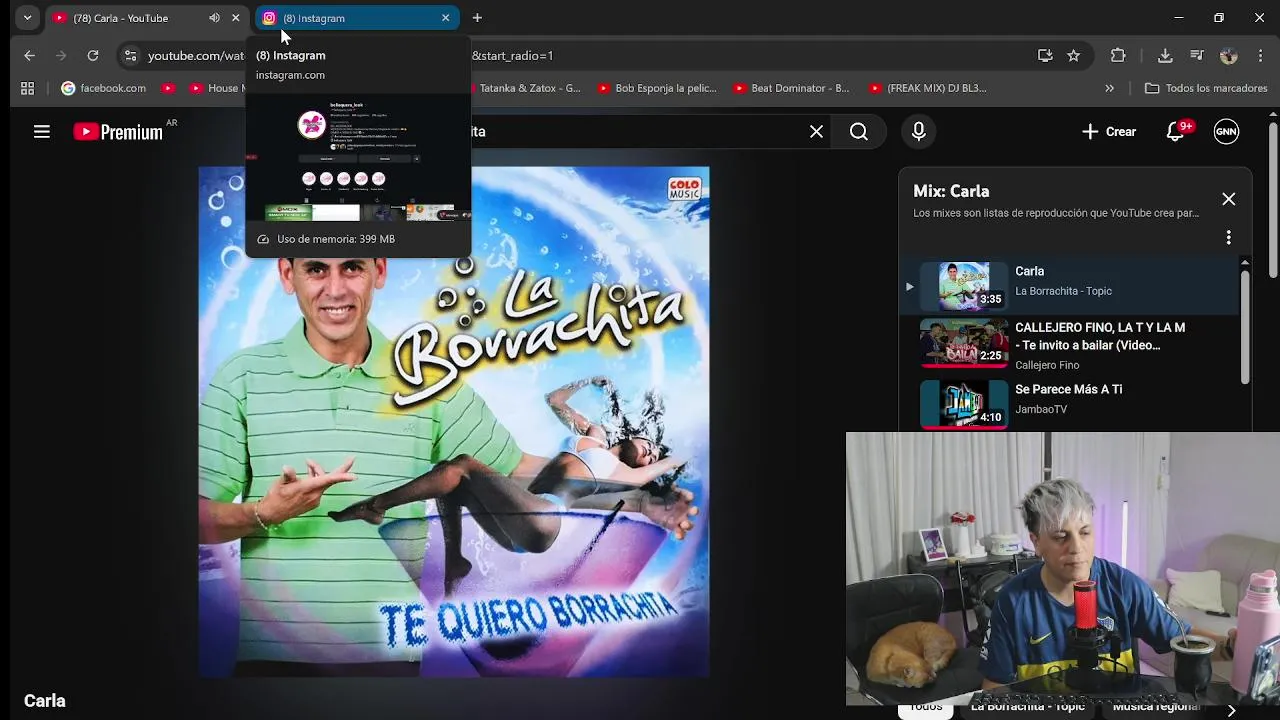Viewport: 1280px width, 720px height.
Task: Open the unlabeled YouTube bookmark next to facebook.com
Action: 168,88
